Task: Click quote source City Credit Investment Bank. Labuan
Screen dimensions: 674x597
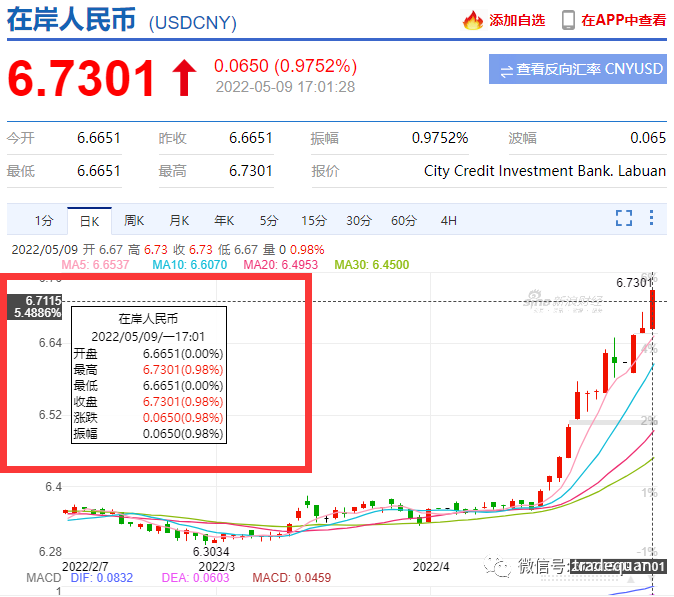Action: click(x=545, y=171)
